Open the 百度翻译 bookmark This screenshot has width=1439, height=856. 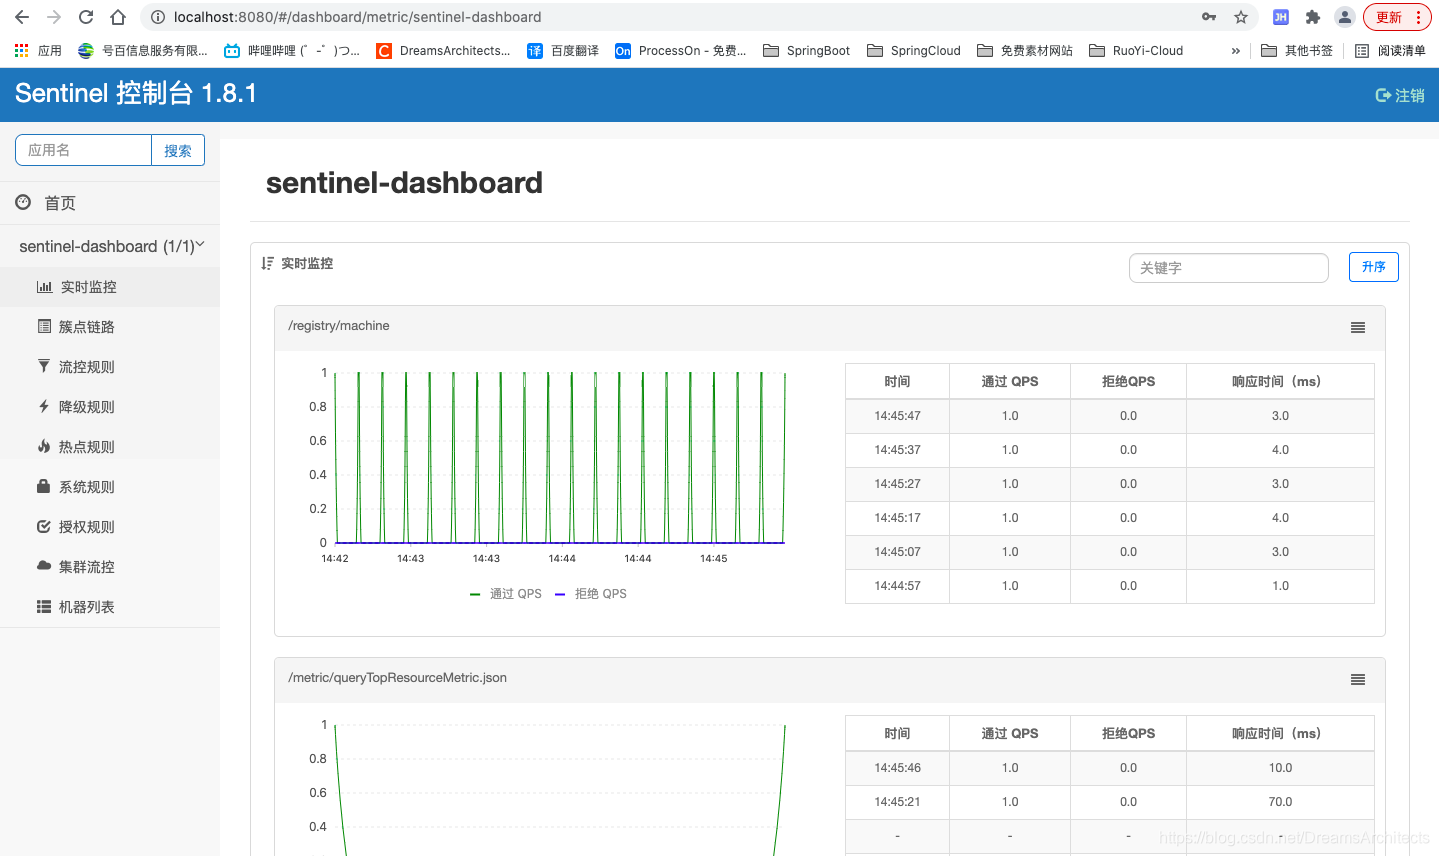point(563,51)
